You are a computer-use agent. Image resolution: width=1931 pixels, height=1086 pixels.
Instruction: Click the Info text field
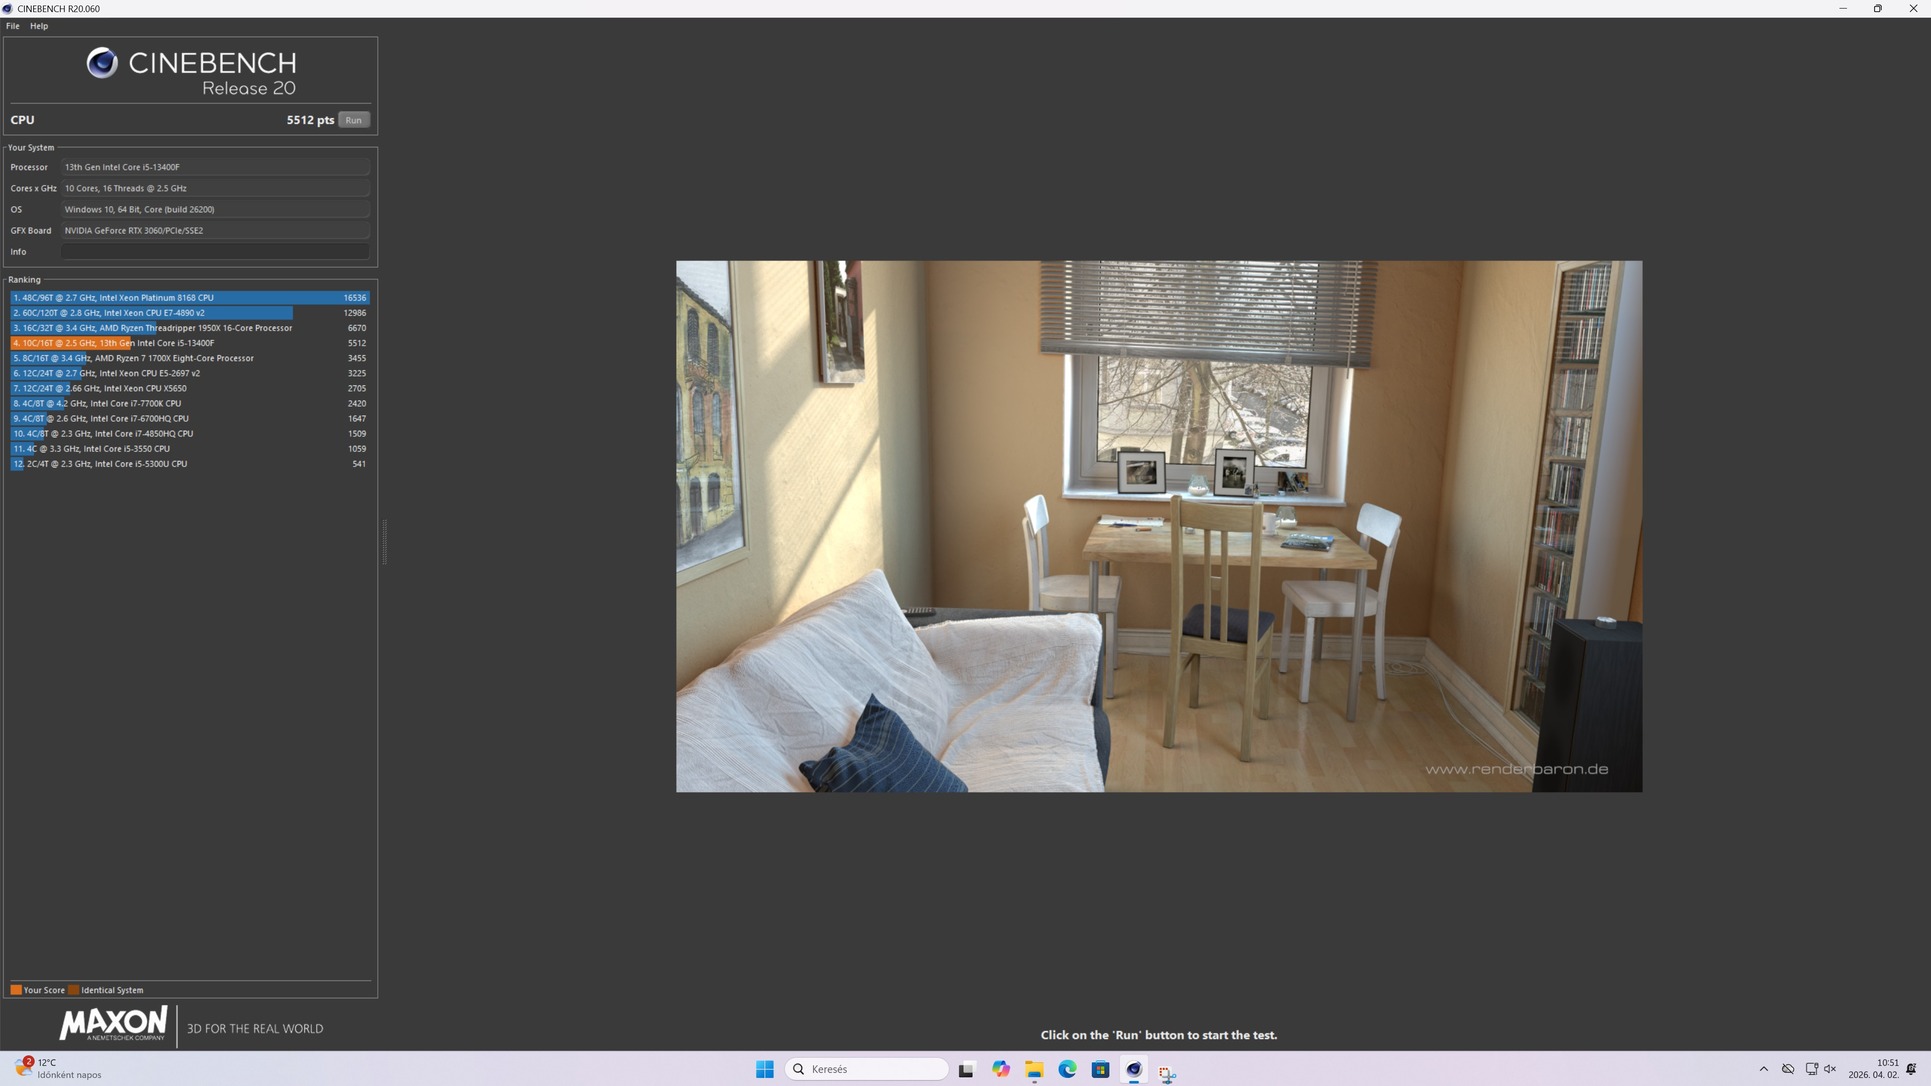(215, 252)
